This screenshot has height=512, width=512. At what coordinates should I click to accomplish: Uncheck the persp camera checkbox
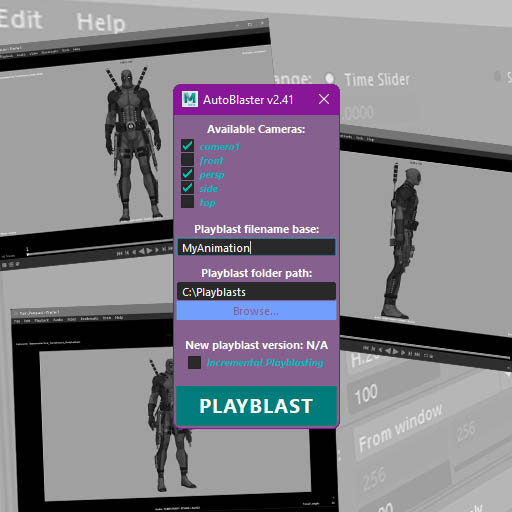click(x=187, y=174)
